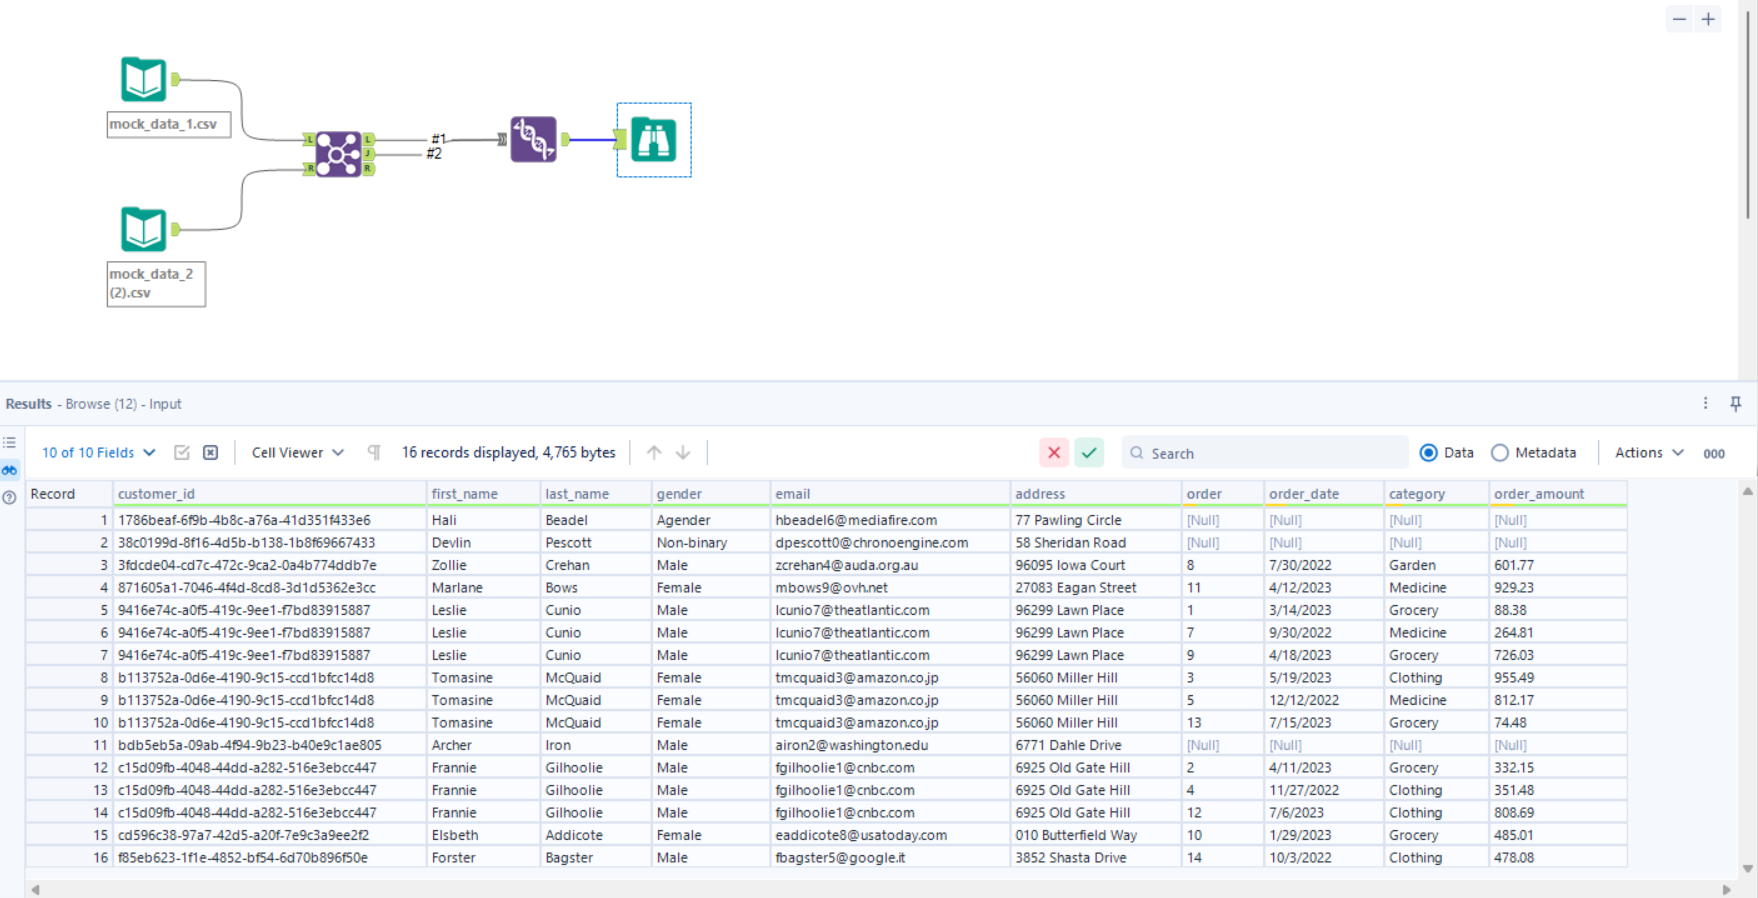Click the red X cancel icon
Viewport: 1758px width, 898px height.
click(x=1054, y=453)
